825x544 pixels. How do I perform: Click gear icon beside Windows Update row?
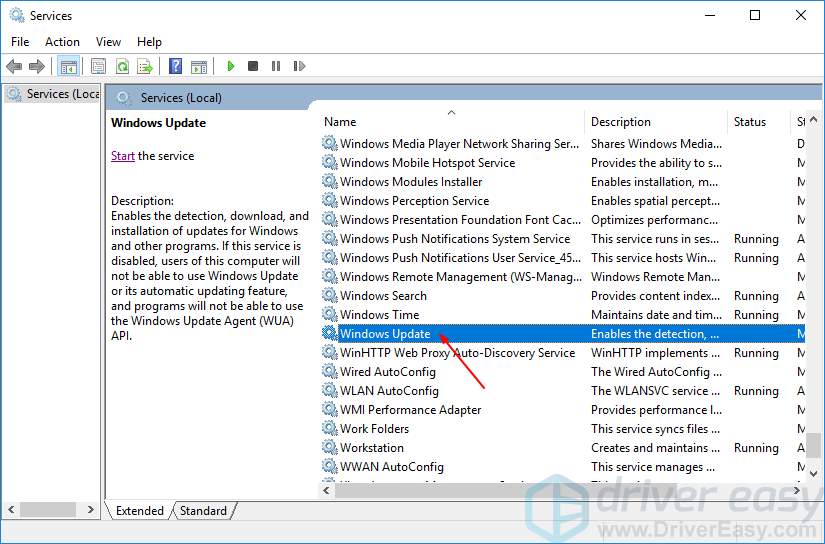(329, 333)
